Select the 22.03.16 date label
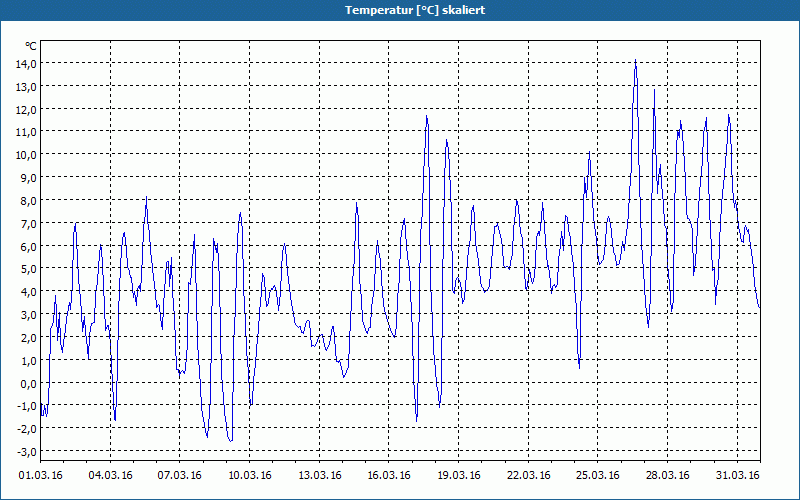Viewport: 800px width, 500px height. click(x=529, y=475)
